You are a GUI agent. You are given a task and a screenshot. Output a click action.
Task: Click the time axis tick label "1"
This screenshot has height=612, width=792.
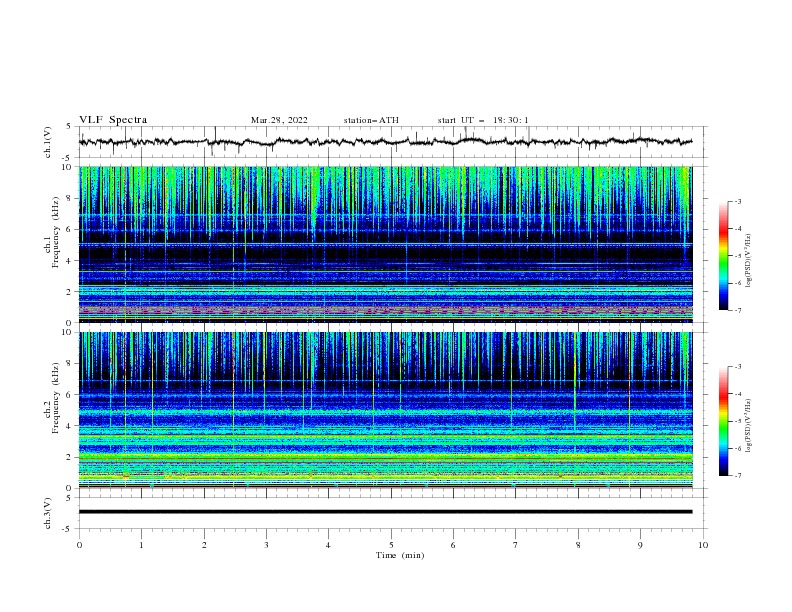(x=141, y=545)
